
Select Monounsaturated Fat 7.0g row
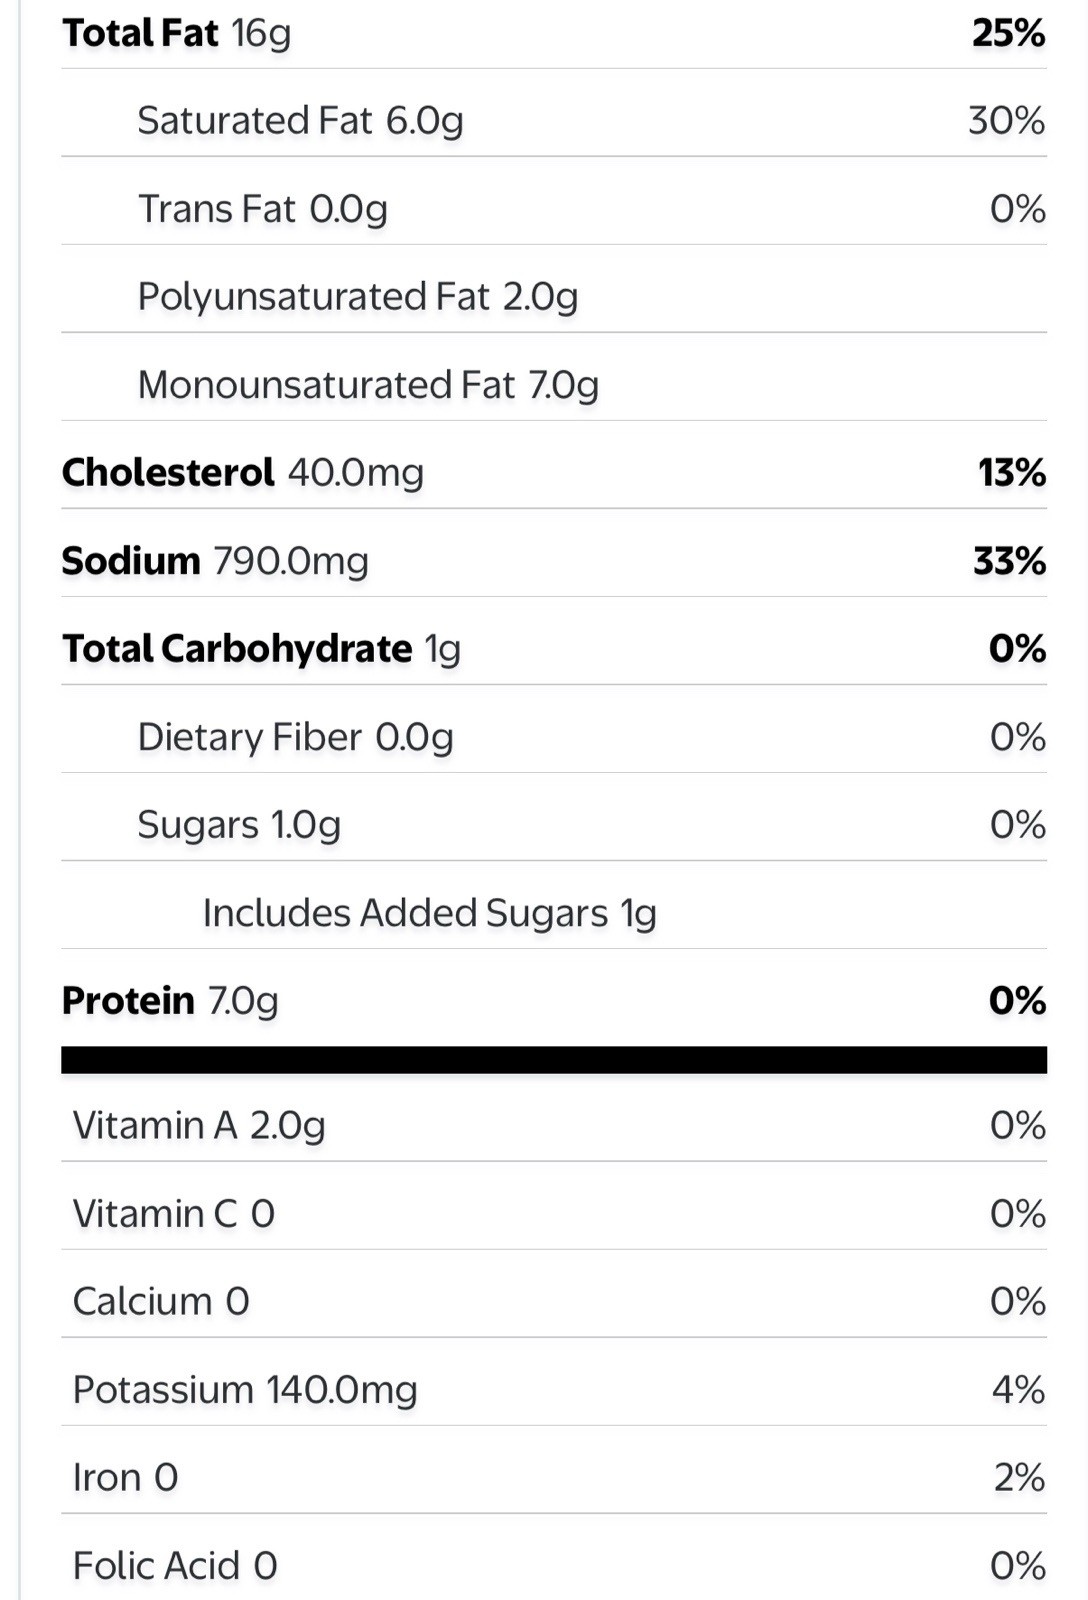point(554,384)
